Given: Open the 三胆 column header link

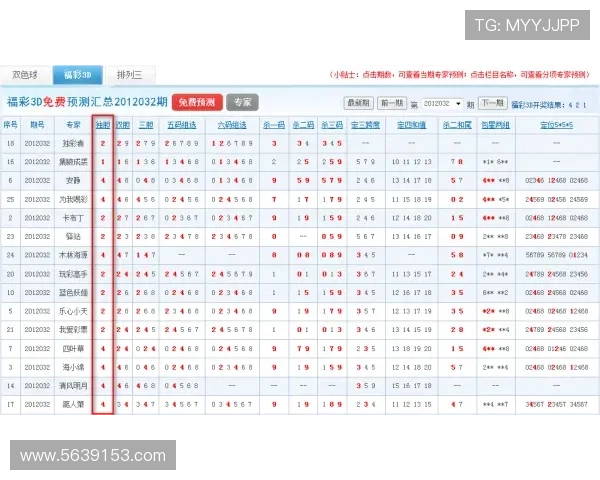Looking at the screenshot, I should (x=146, y=125).
